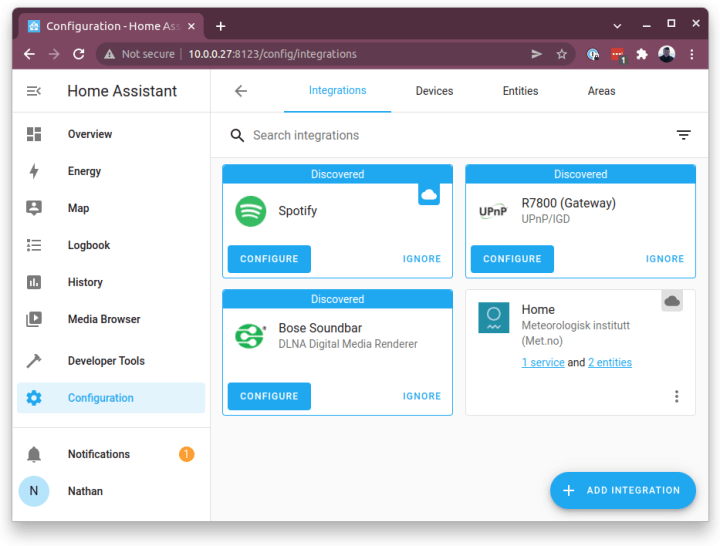Viewport: 720px width, 546px height.
Task: Open browser extensions puzzle icon
Action: 641,54
